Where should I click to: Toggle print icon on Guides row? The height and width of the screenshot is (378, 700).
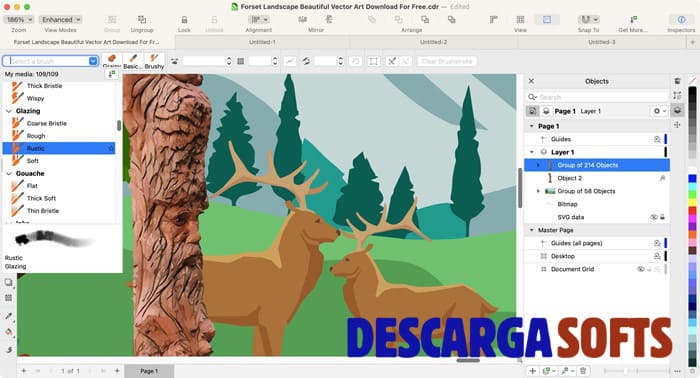(x=657, y=139)
